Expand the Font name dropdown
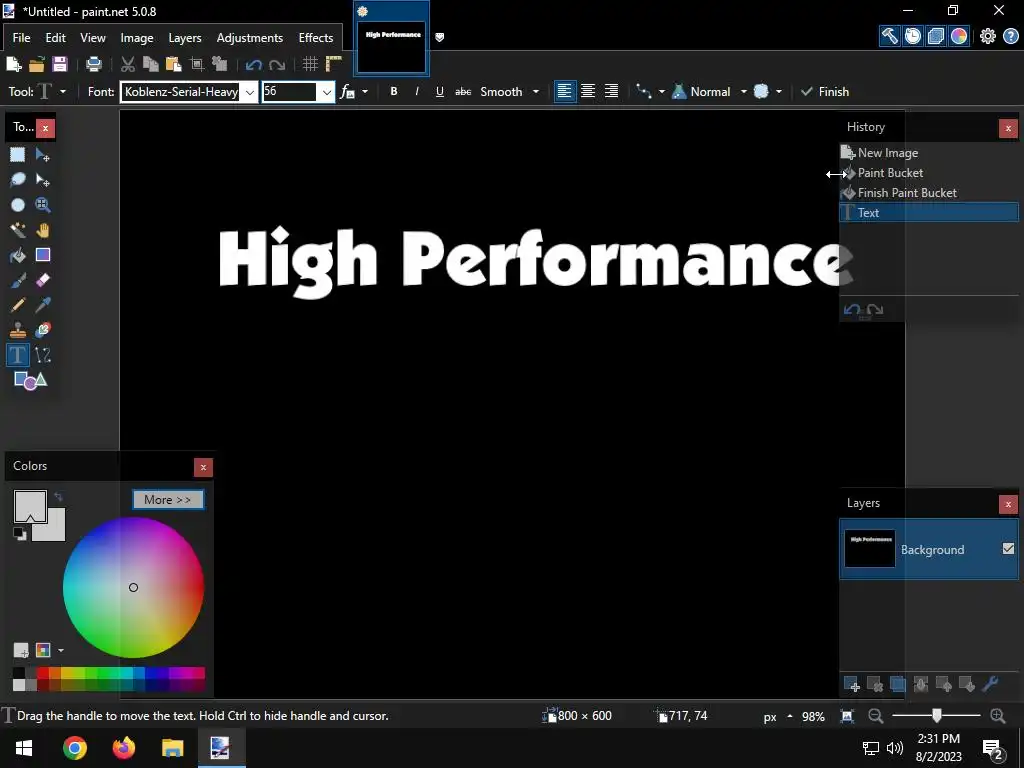Screen dimensions: 1024x768 pos(249,92)
